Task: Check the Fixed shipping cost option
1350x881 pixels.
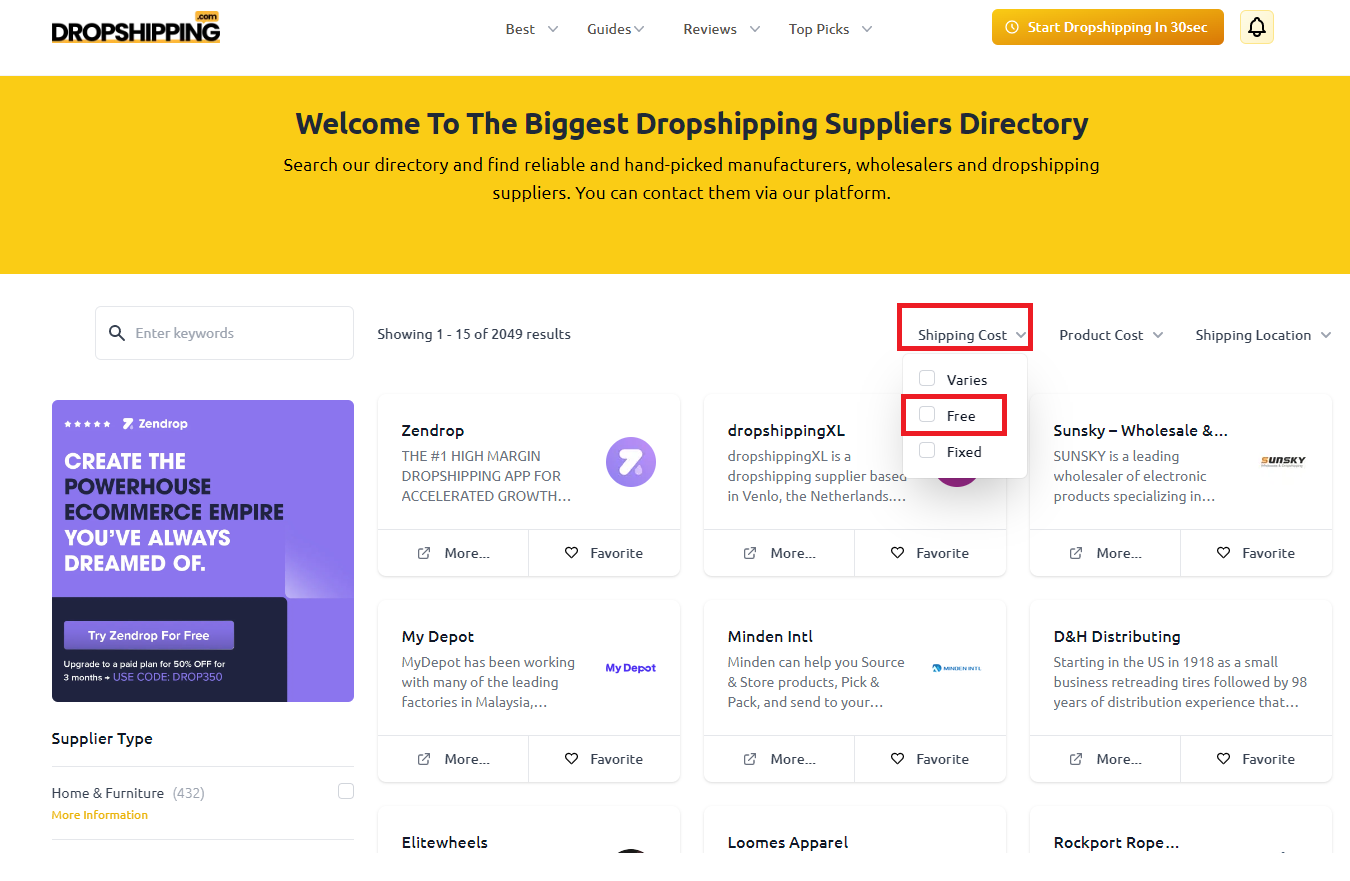Action: [927, 450]
